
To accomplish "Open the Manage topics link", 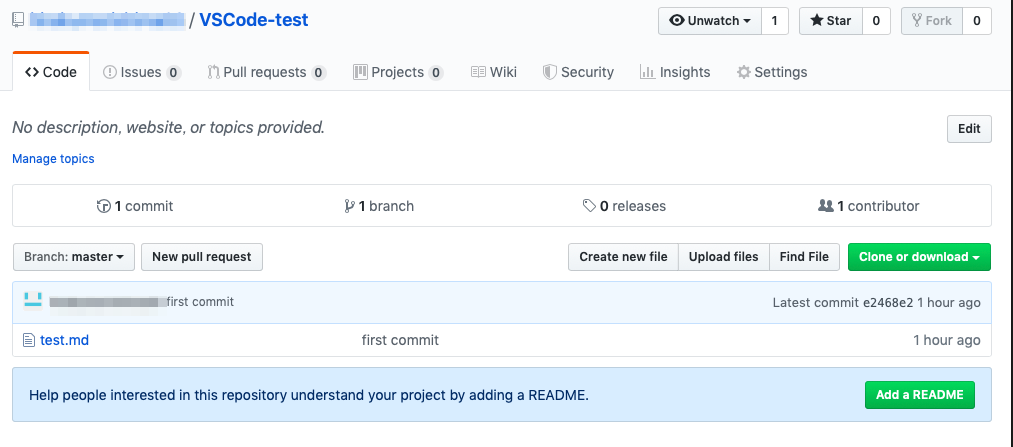I will point(53,159).
